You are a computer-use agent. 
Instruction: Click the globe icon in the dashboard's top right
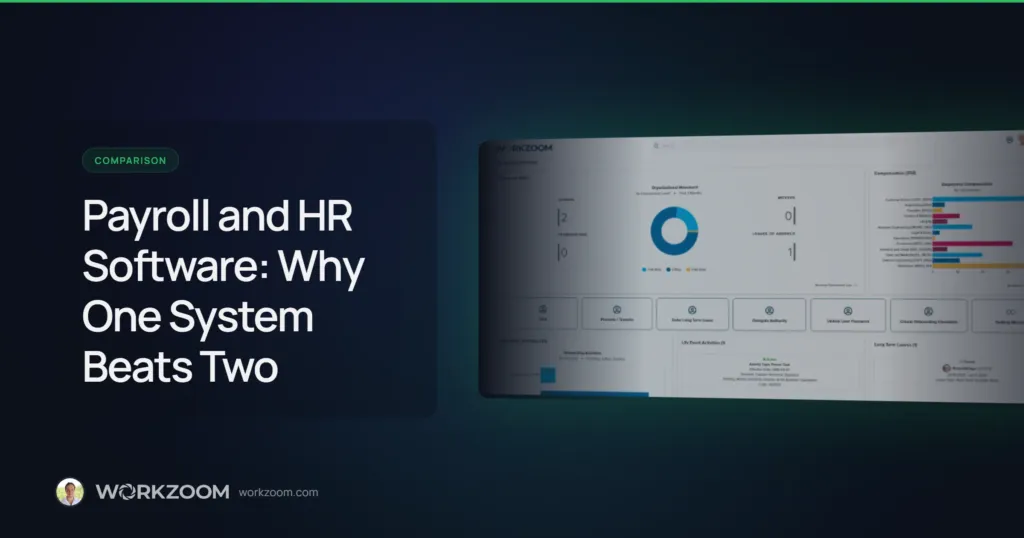1010,140
